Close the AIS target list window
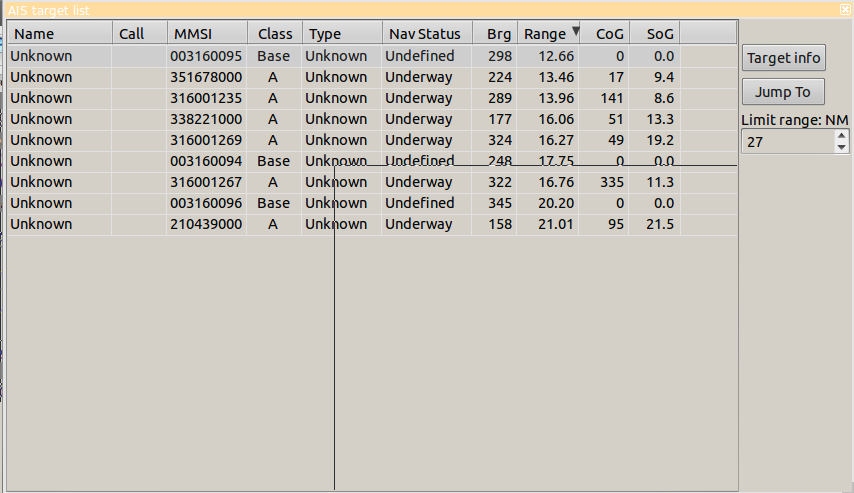 845,8
